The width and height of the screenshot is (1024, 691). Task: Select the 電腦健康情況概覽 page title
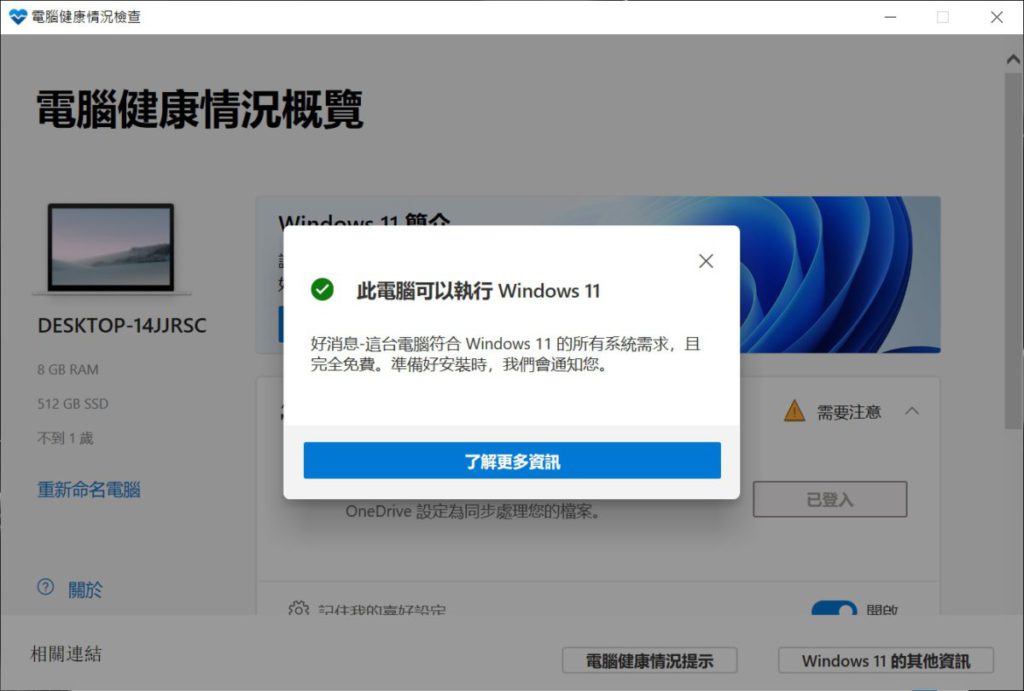click(x=199, y=109)
